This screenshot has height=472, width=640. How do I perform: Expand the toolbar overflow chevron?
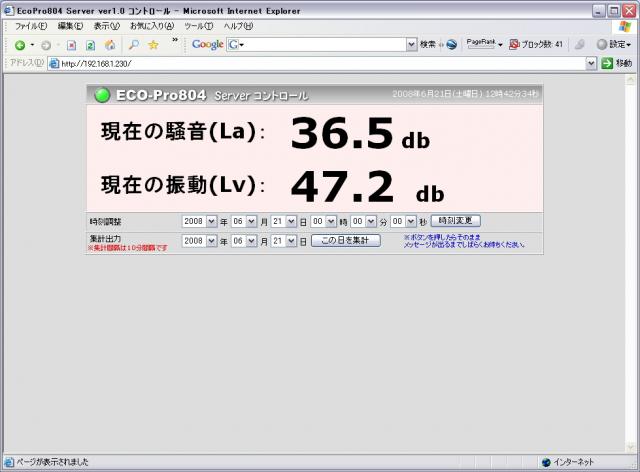point(175,40)
